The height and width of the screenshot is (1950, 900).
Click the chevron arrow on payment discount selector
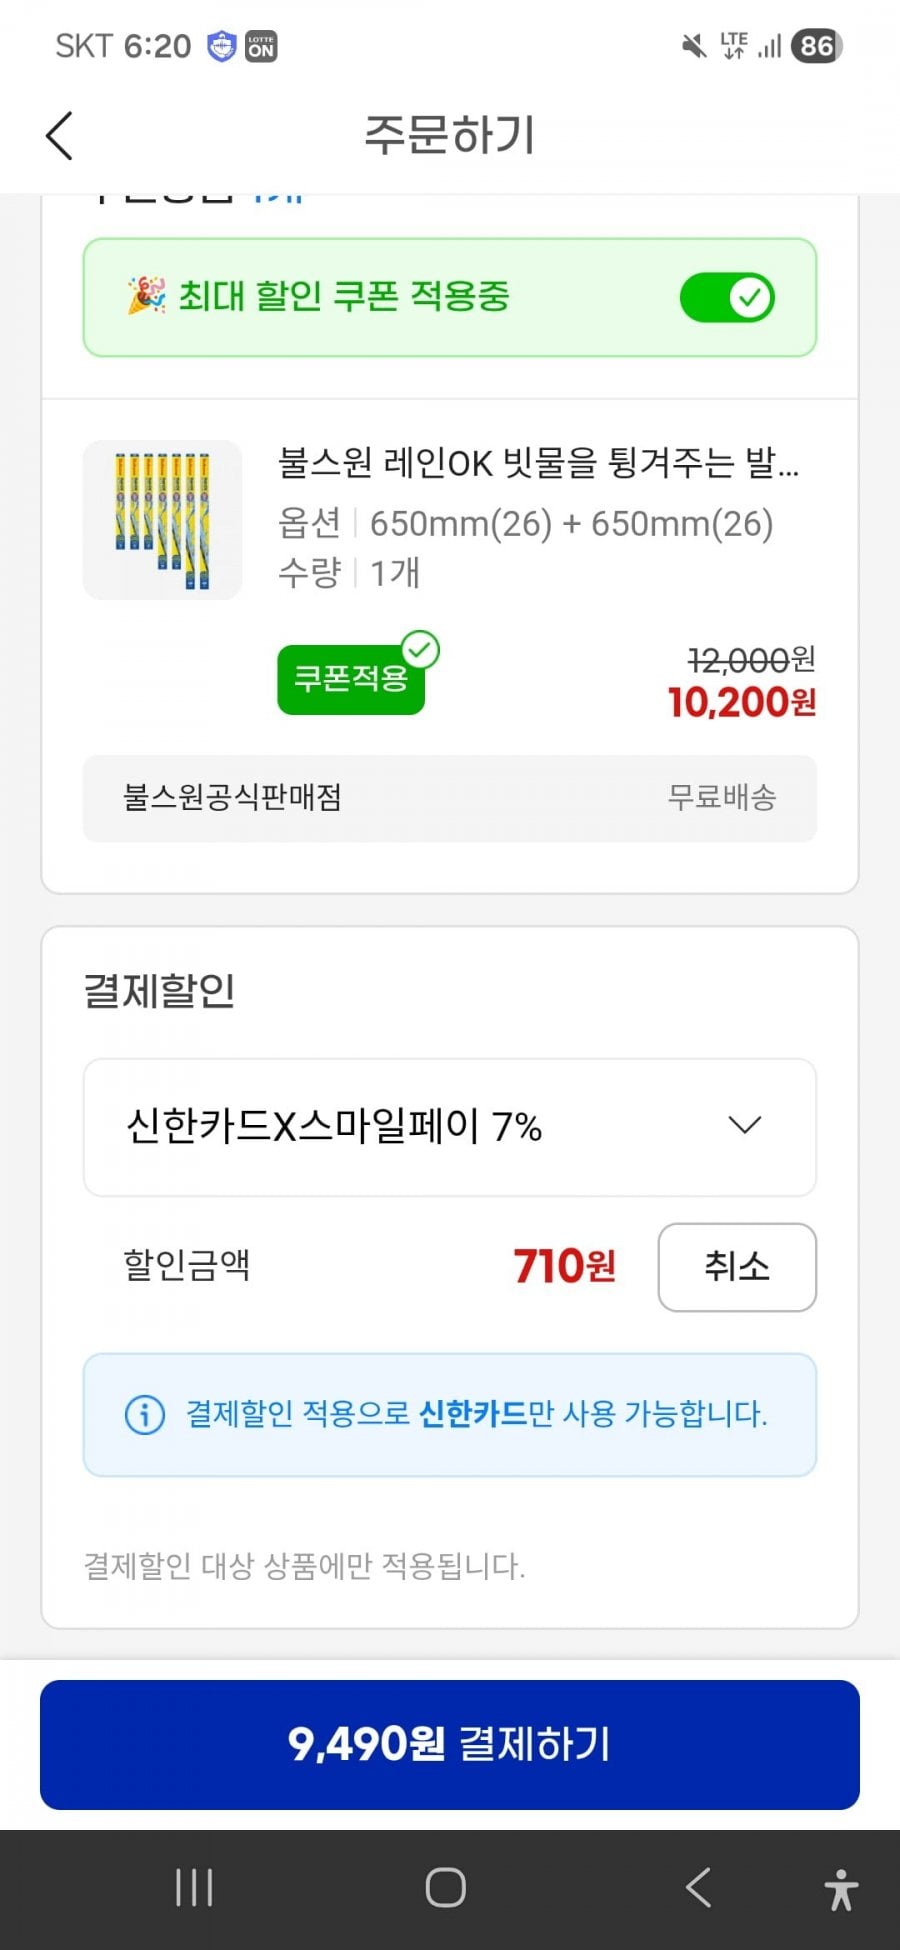(745, 1126)
